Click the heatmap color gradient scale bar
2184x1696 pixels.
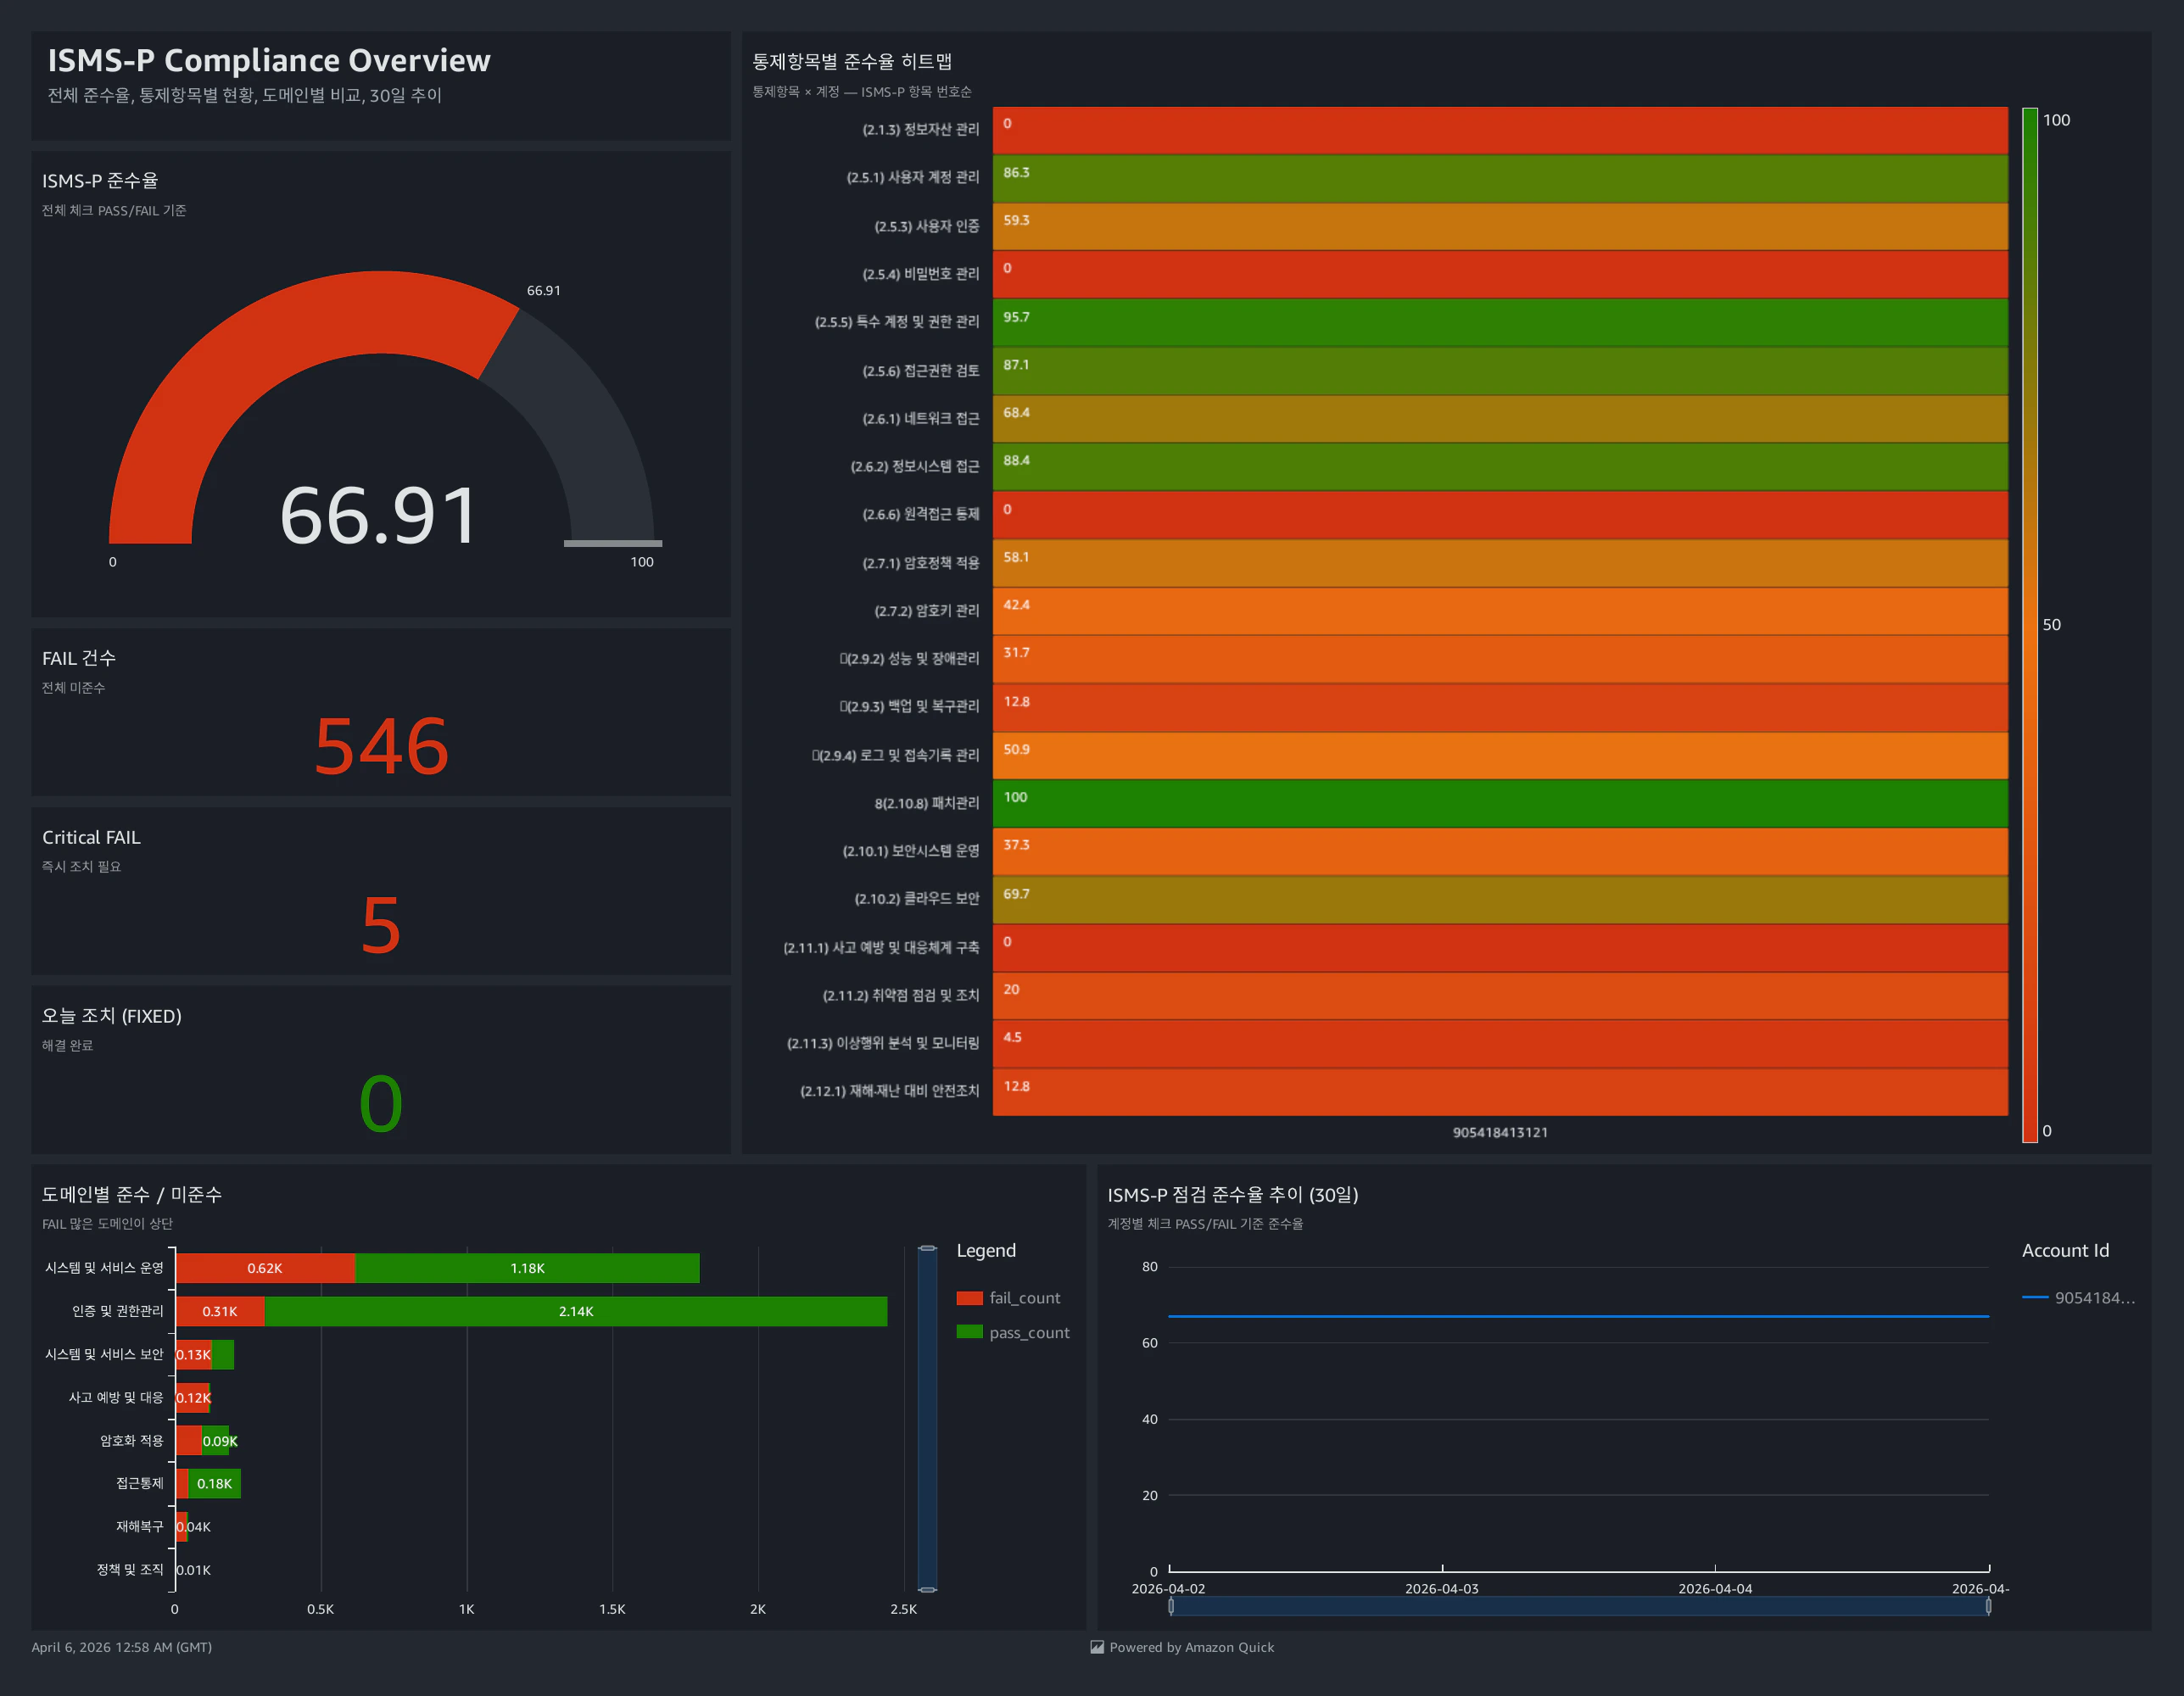[x=2029, y=625]
